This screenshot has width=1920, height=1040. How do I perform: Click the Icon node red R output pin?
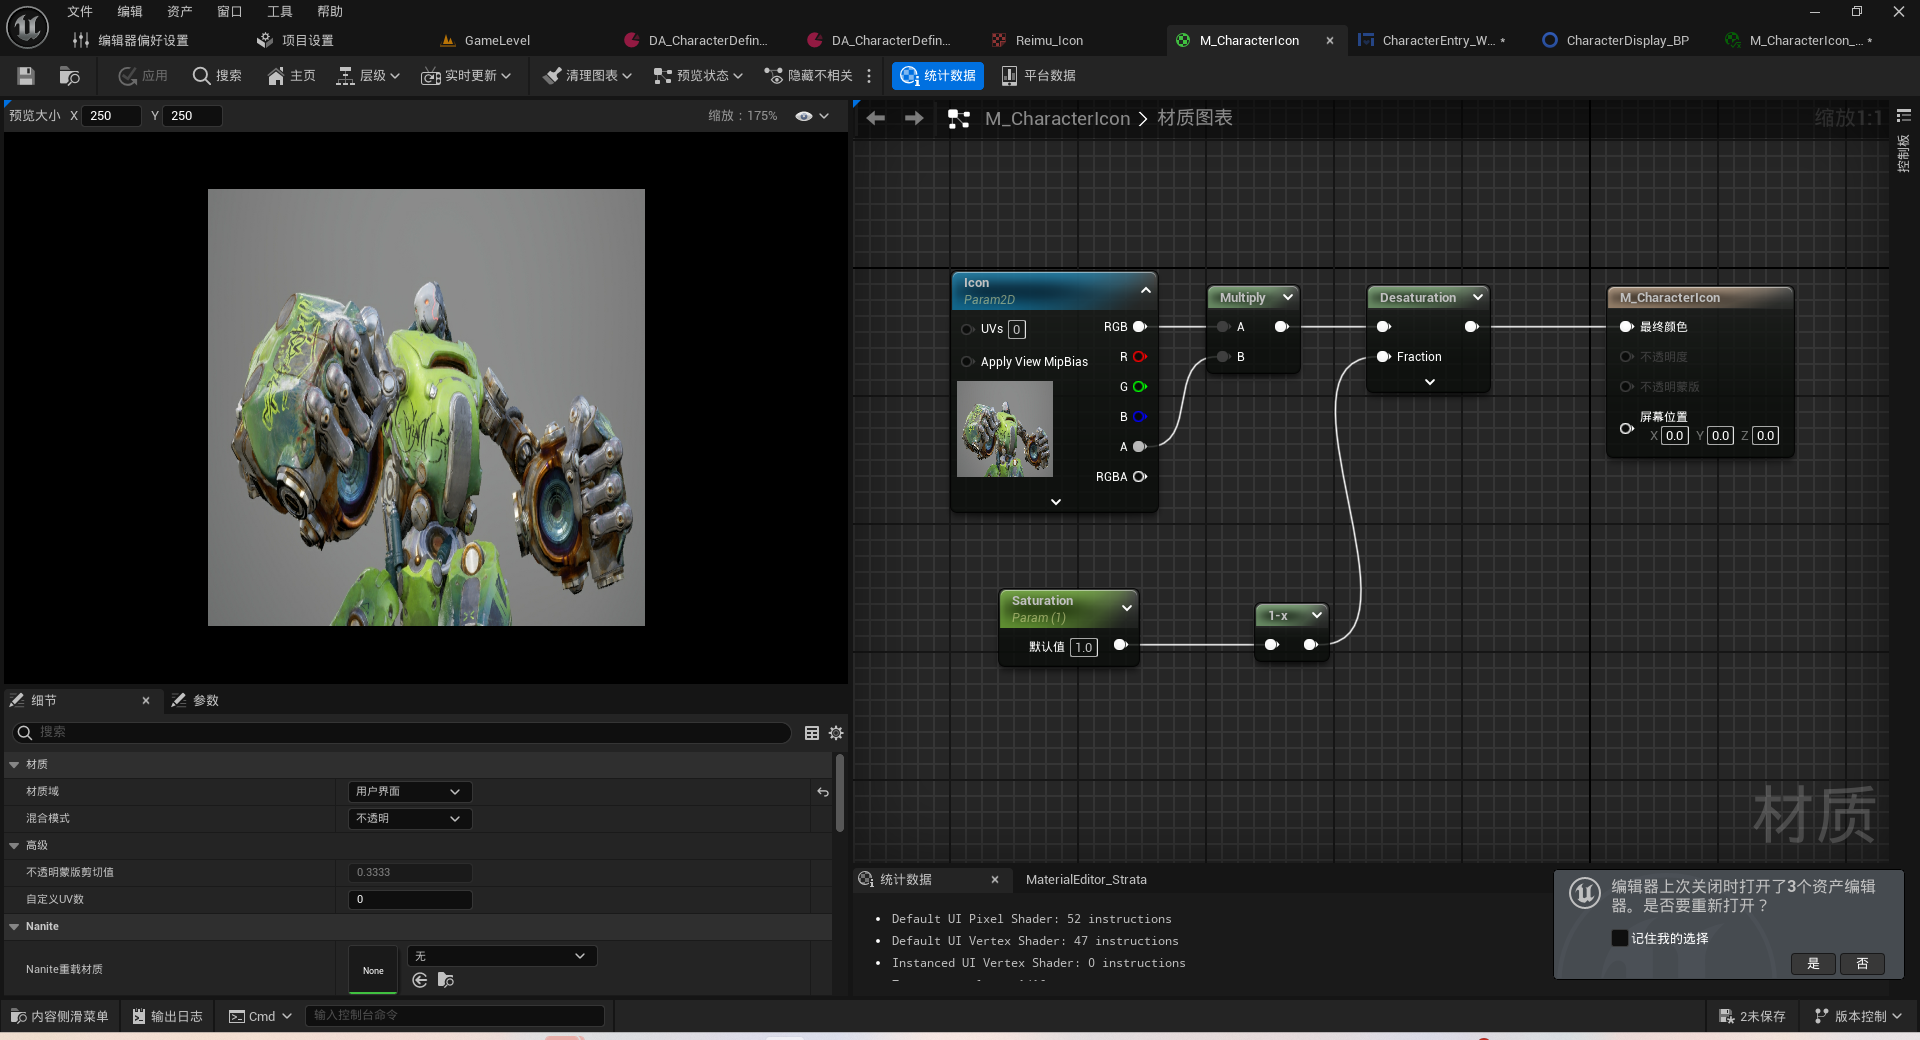1140,357
